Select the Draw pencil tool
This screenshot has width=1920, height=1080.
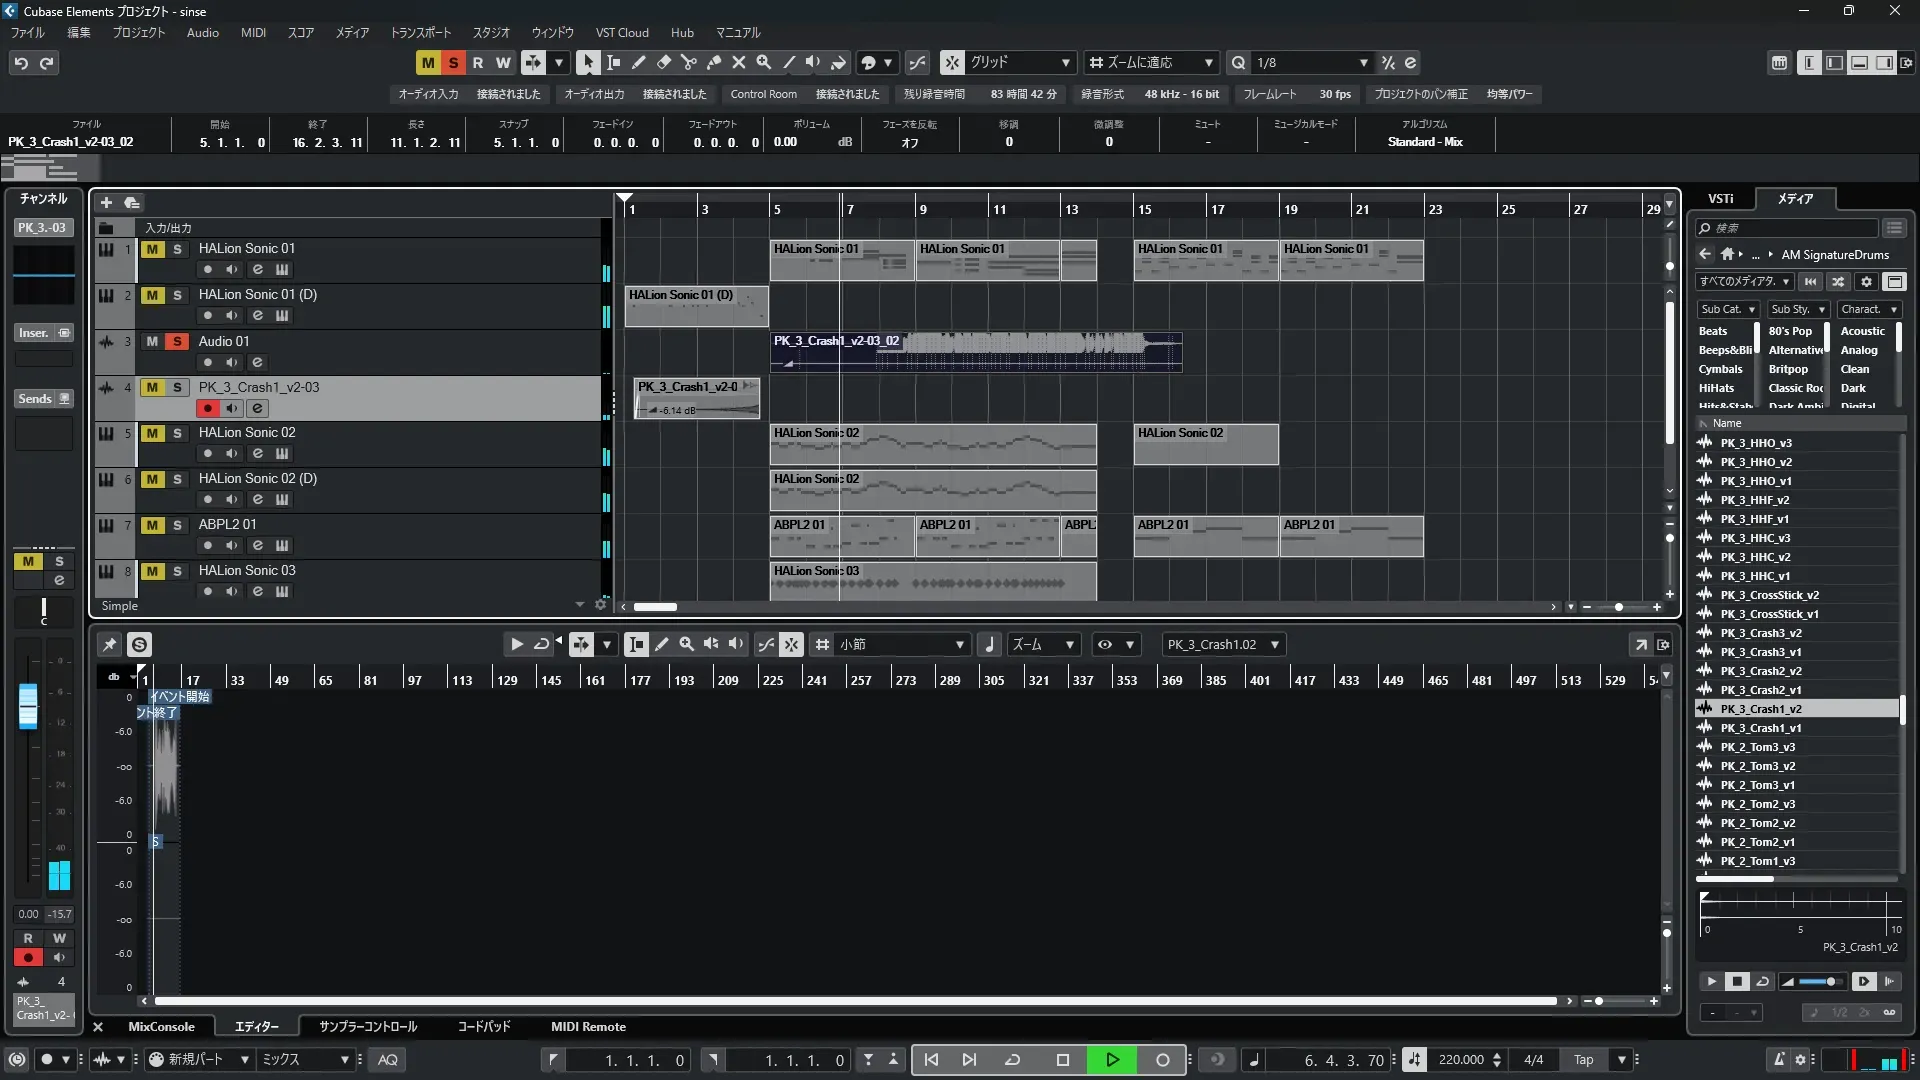point(638,62)
